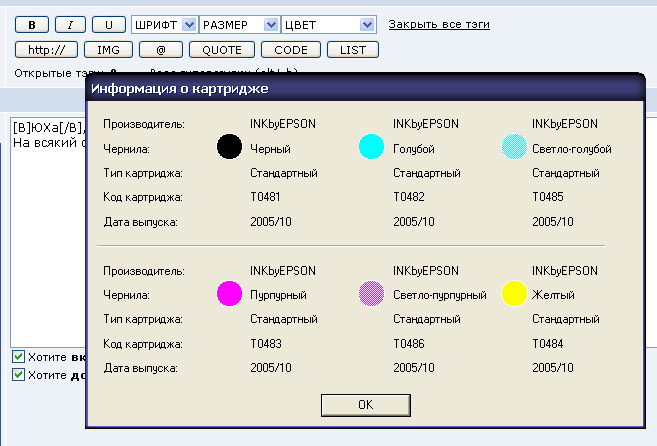The width and height of the screenshot is (657, 446).
Task: Open the РАЗМЕР size dropdown
Action: coord(240,25)
